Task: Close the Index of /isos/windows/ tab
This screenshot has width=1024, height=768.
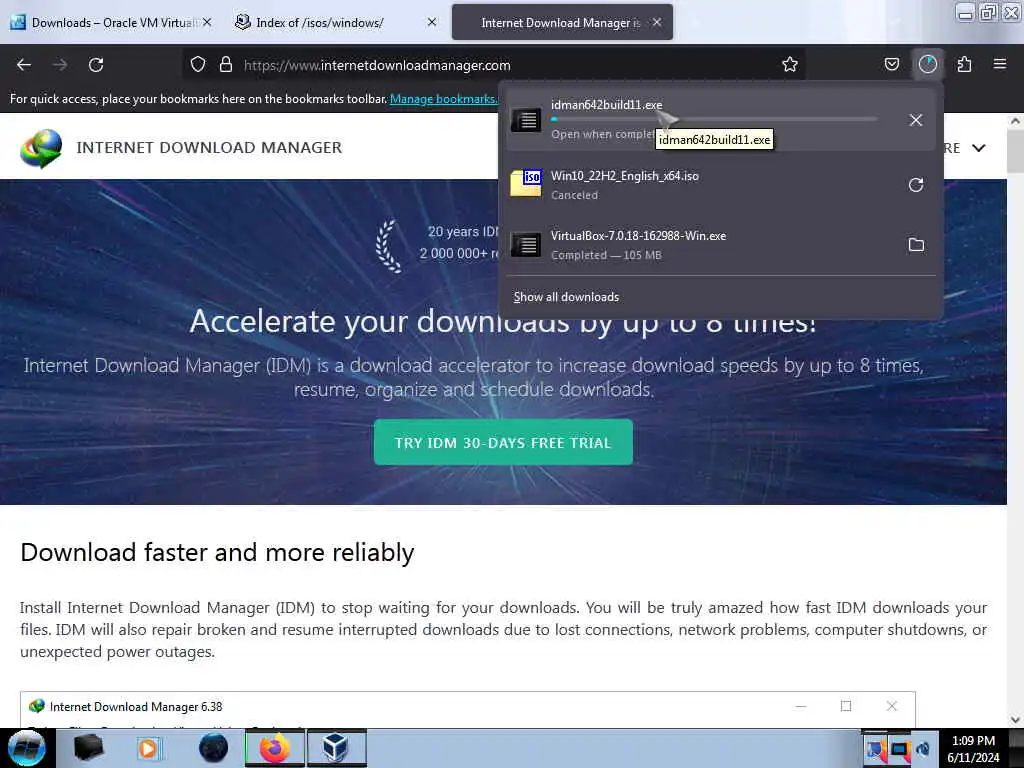Action: coord(432,22)
